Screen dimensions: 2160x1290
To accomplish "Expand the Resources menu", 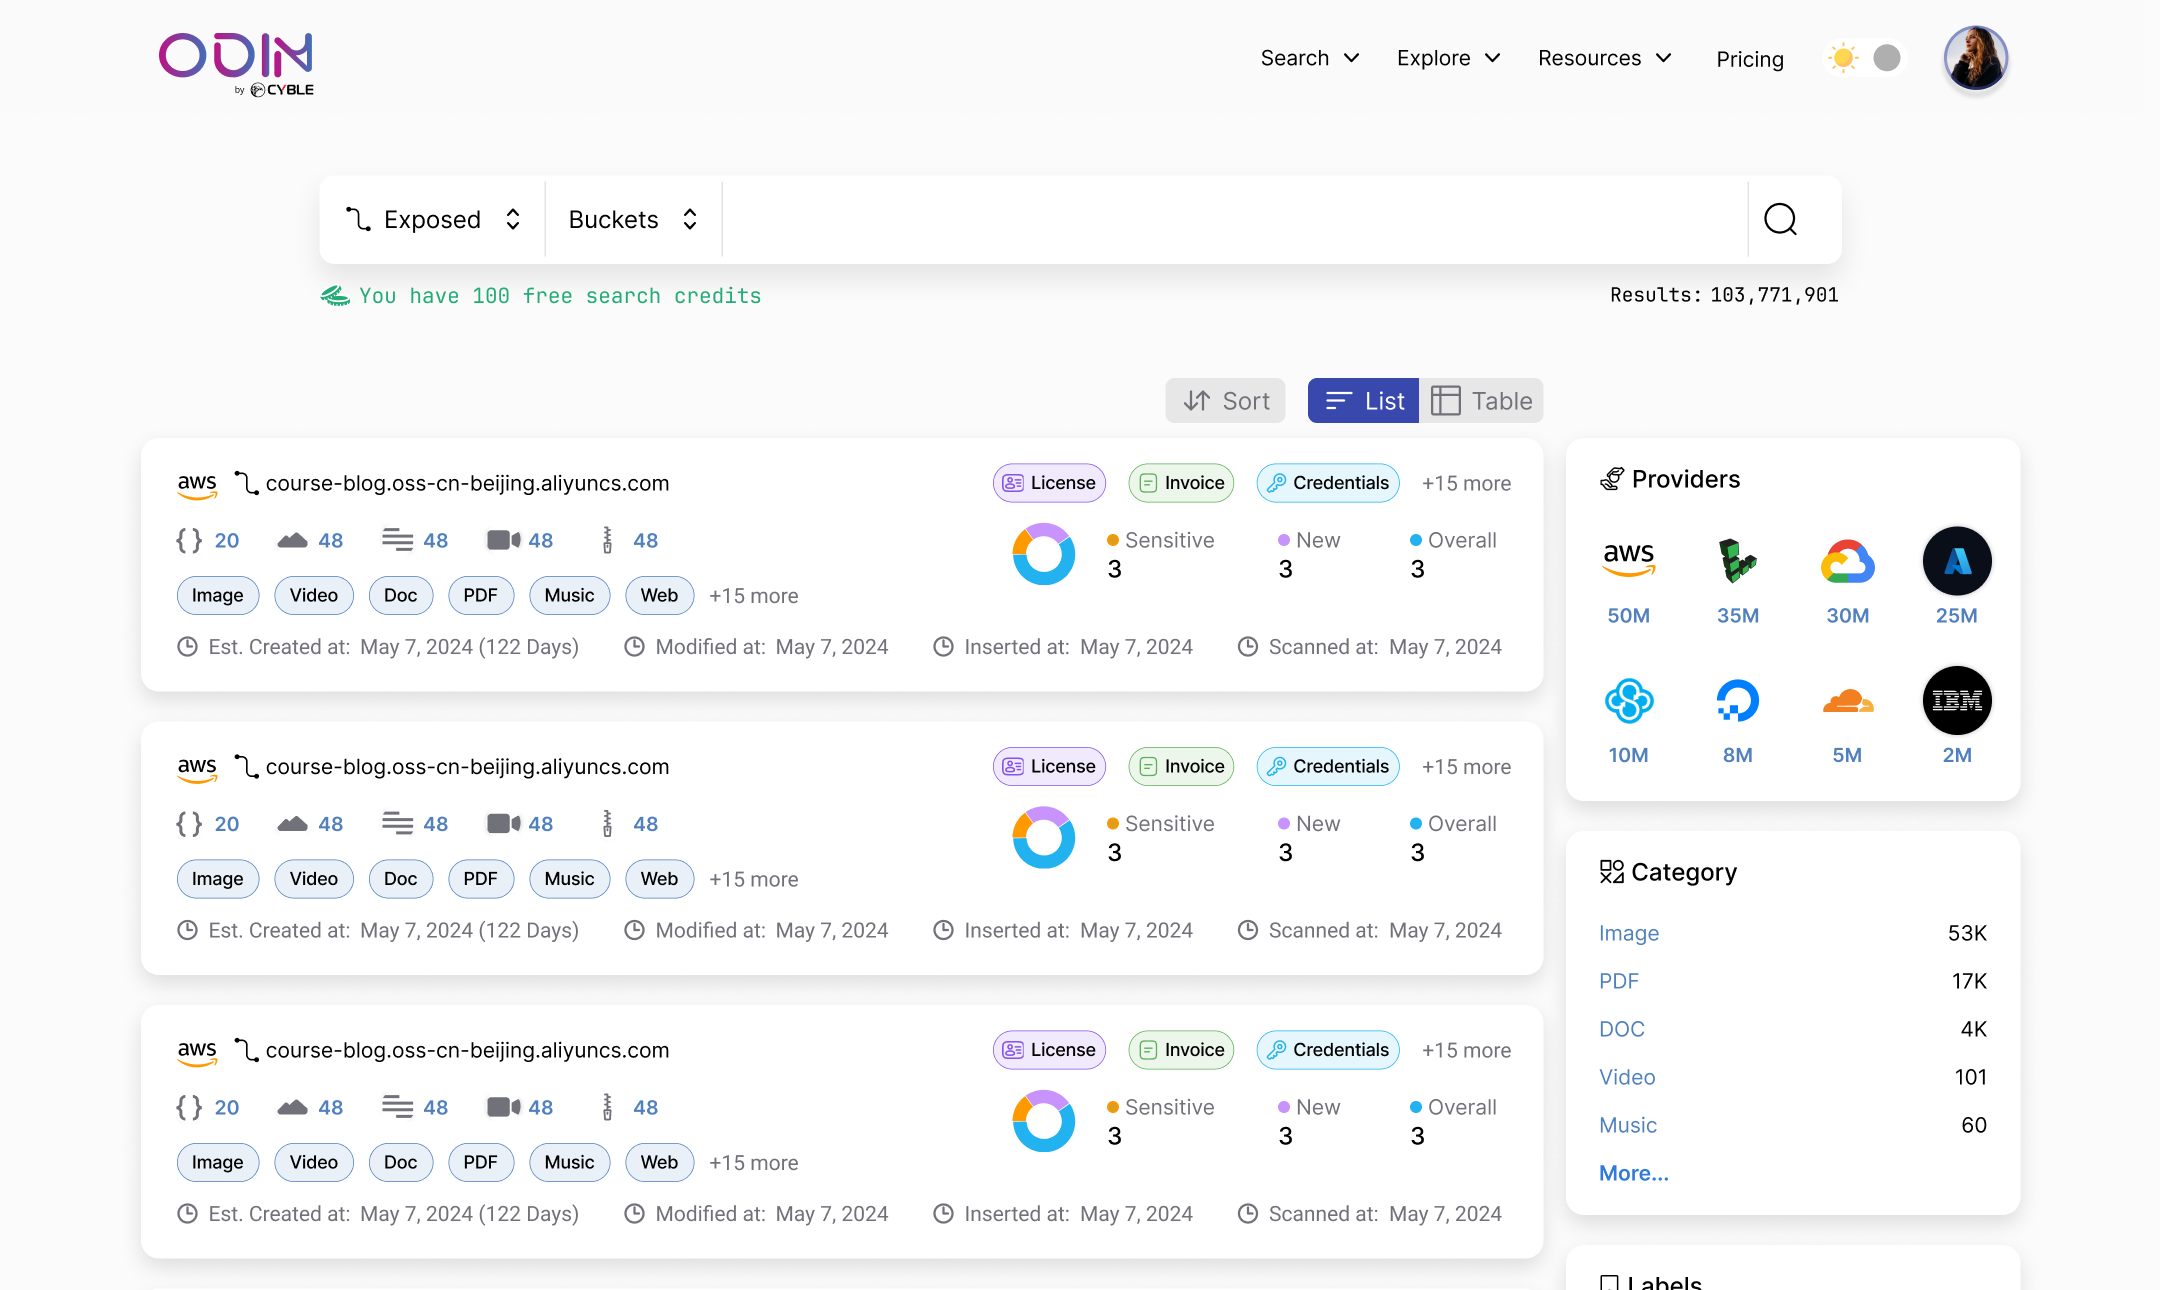I will 1605,58.
